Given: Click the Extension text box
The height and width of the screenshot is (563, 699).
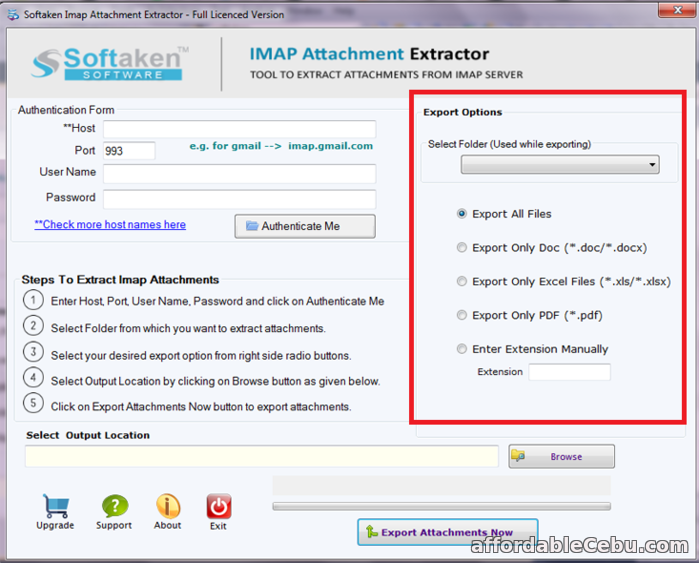Looking at the screenshot, I should [x=570, y=372].
